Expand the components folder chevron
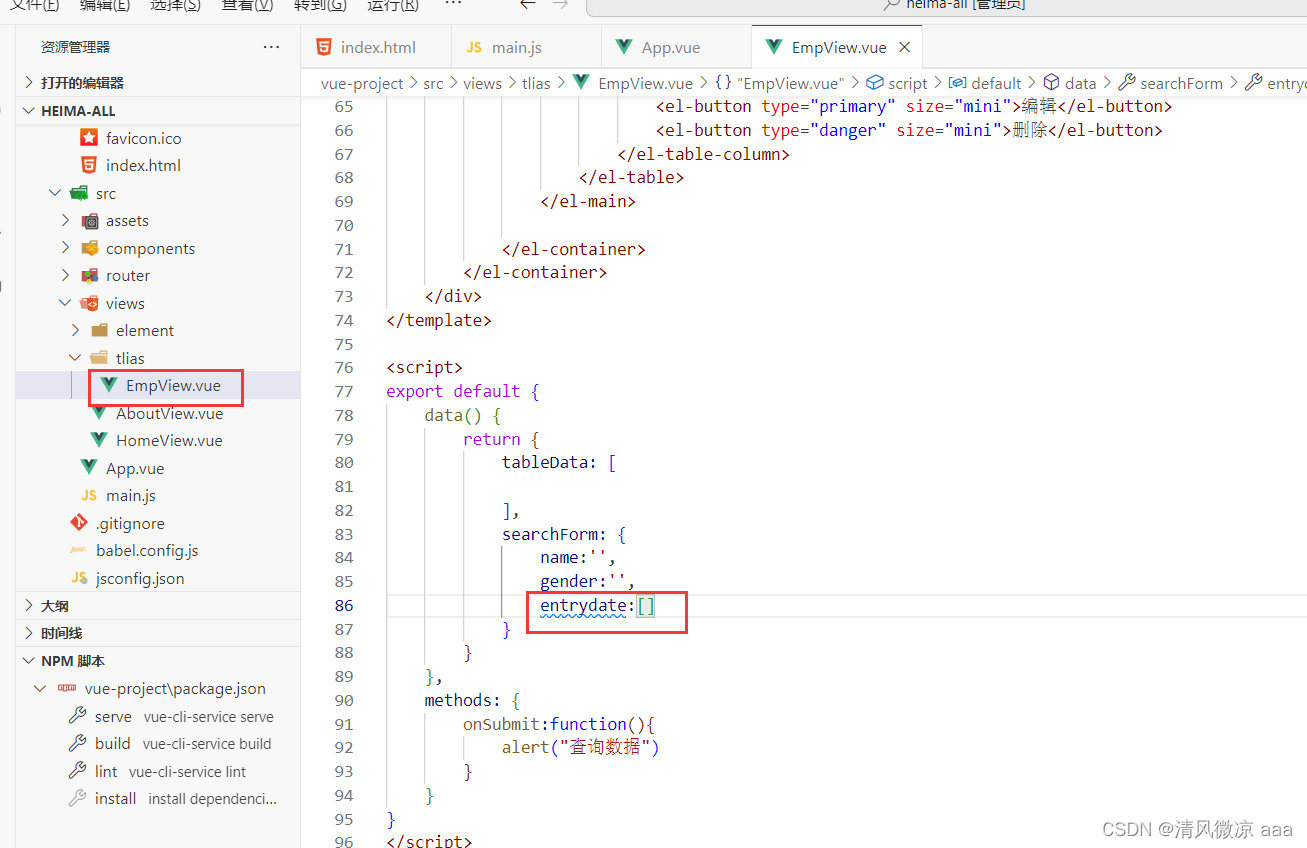This screenshot has width=1307, height=848. pos(66,248)
